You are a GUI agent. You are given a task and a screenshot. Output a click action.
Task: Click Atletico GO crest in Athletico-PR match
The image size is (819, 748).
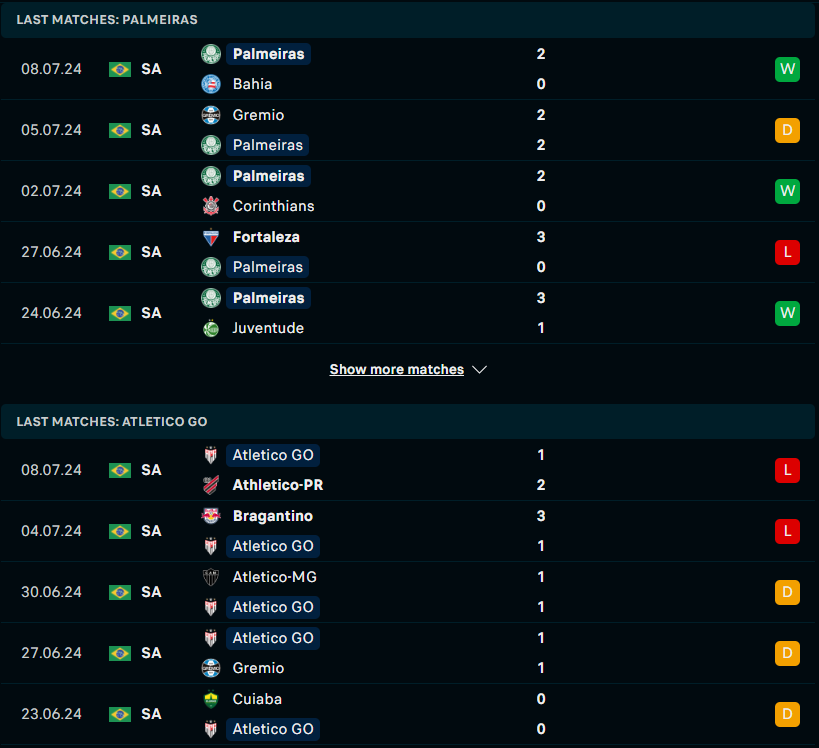(x=211, y=455)
